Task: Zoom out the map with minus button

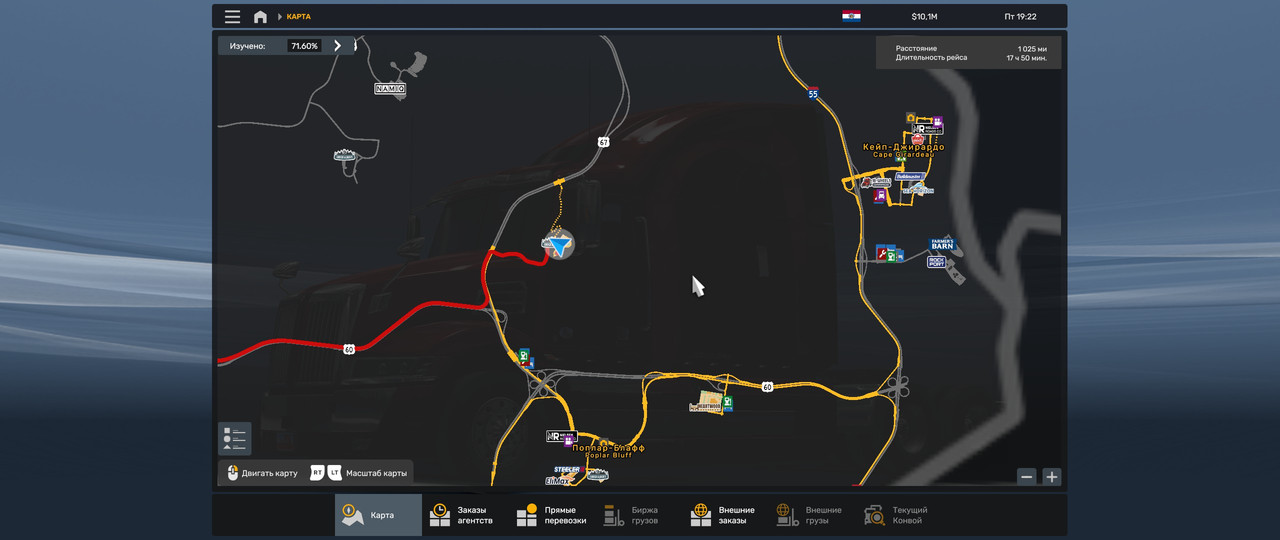Action: 1027,477
